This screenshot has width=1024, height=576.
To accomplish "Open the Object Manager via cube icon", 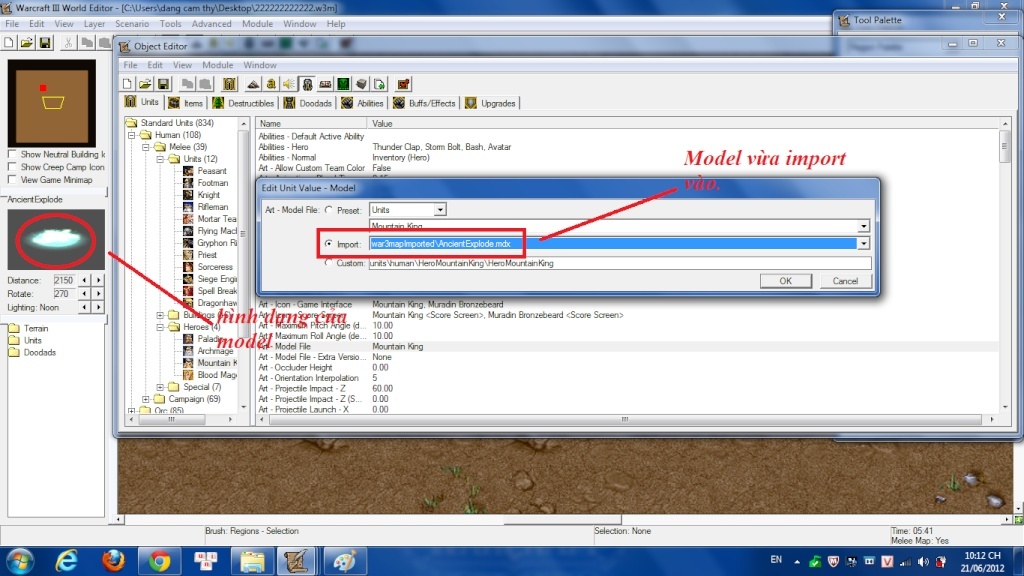I will click(361, 84).
